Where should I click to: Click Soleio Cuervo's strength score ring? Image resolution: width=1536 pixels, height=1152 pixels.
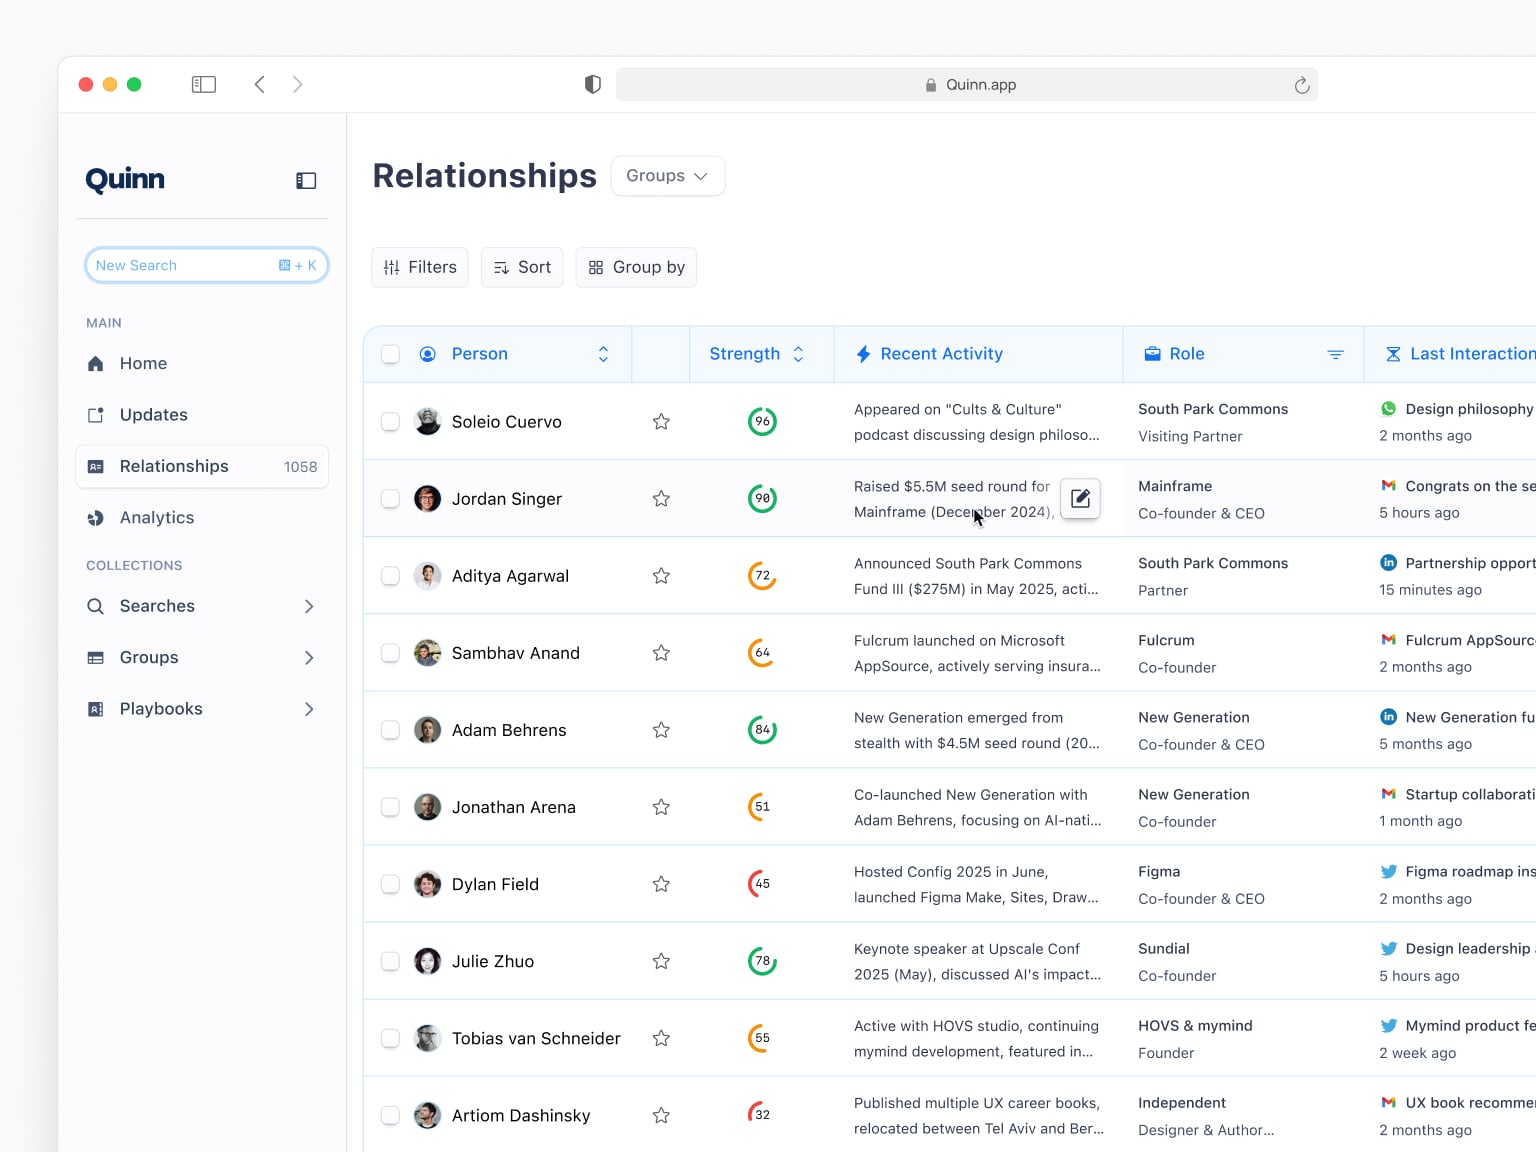pos(762,422)
